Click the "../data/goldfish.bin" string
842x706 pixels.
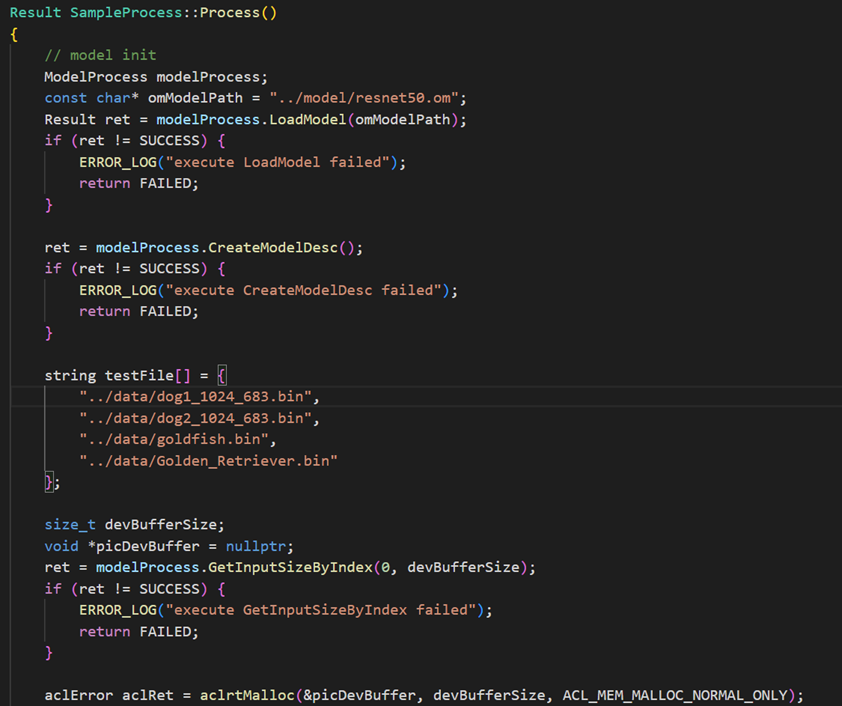click(174, 439)
